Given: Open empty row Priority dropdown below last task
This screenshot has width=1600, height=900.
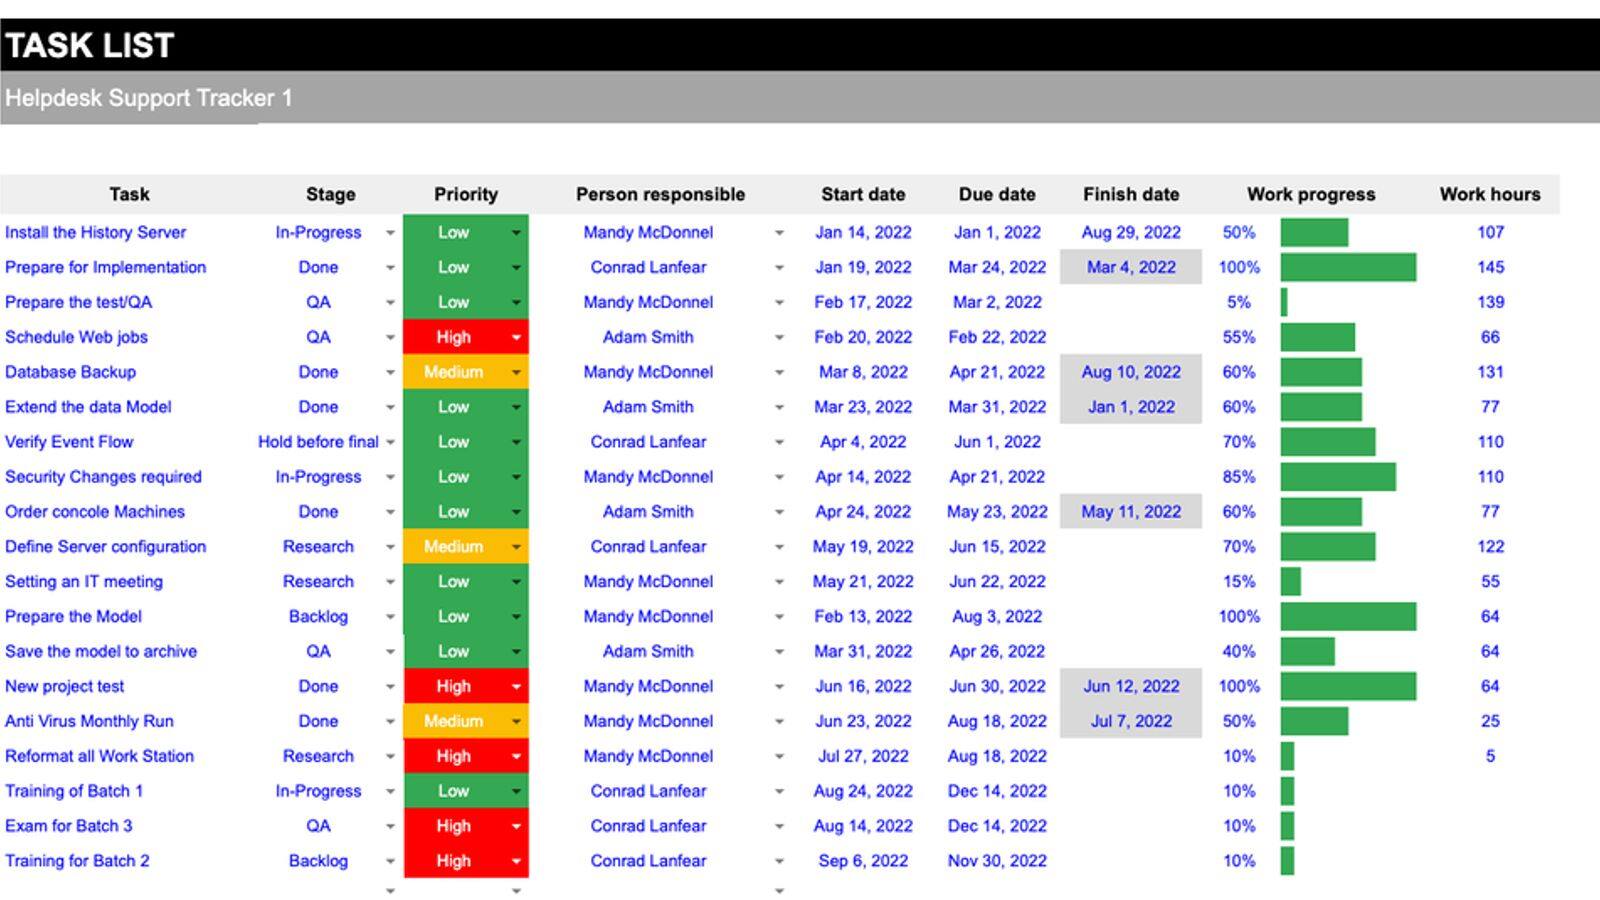Looking at the screenshot, I should pos(516,891).
